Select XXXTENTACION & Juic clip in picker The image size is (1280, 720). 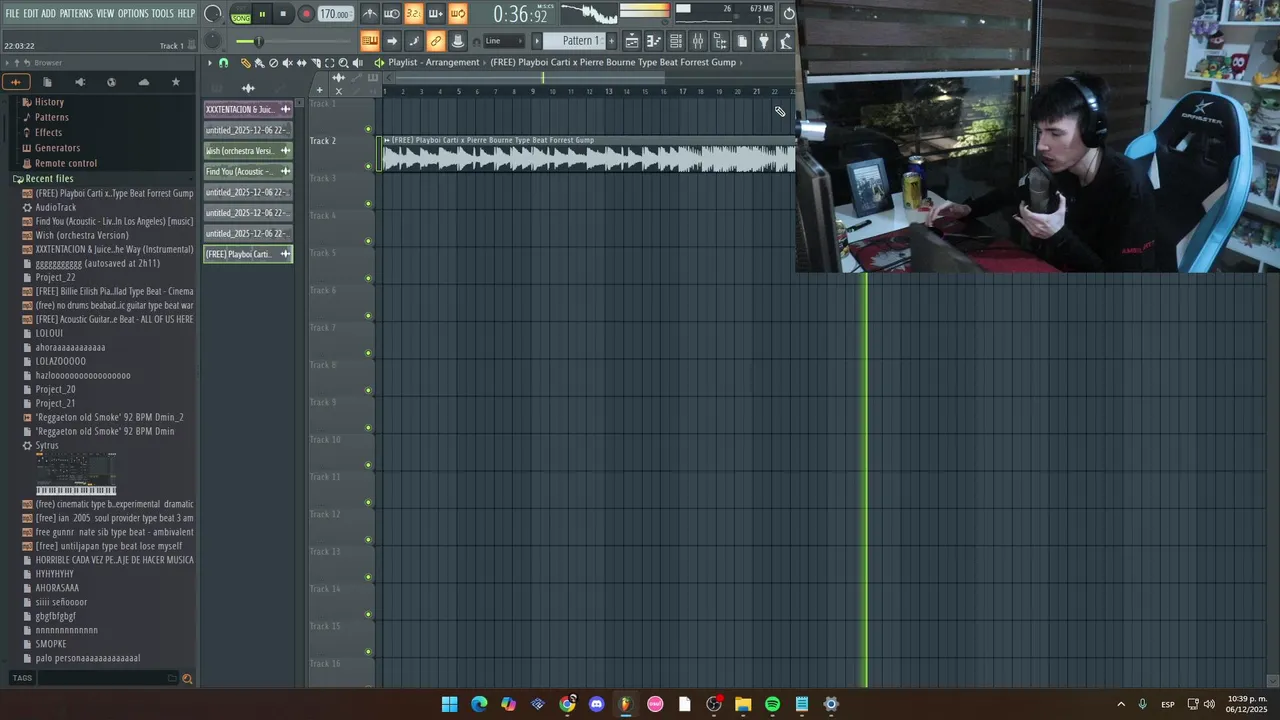[248, 109]
